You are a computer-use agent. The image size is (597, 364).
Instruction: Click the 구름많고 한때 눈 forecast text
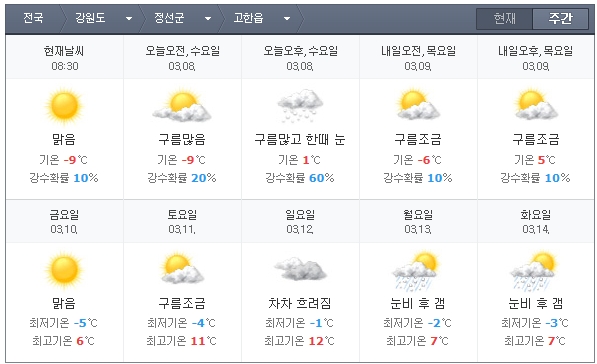point(300,139)
